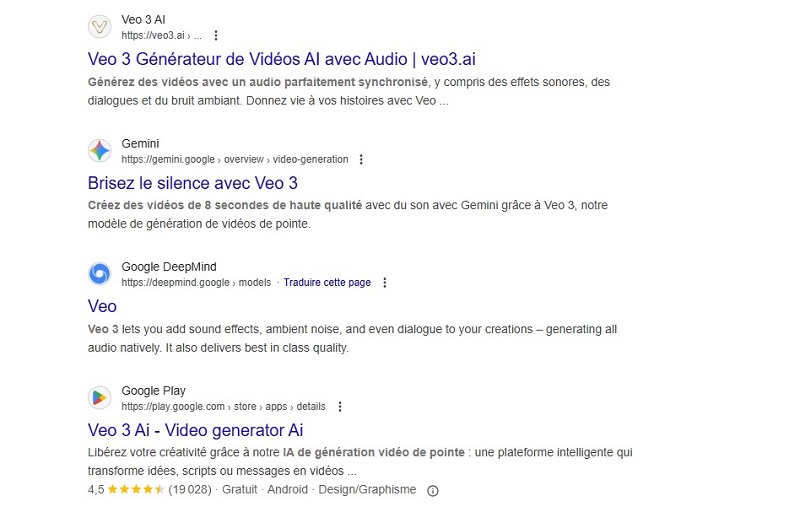Click the Veo 3 AI site favicon
Viewport: 800px width, 512px height.
pos(100,27)
